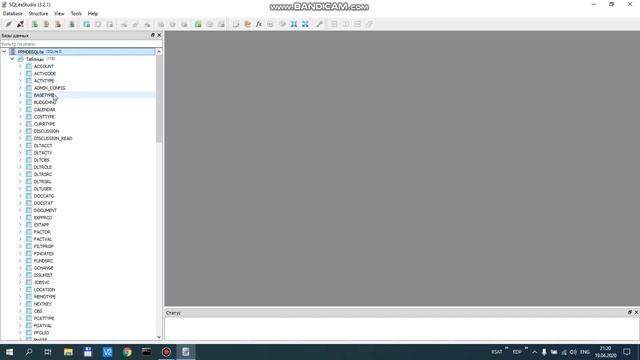Click the tree scrollbar up arrow
This screenshot has width=640, height=360.
[x=159, y=52]
